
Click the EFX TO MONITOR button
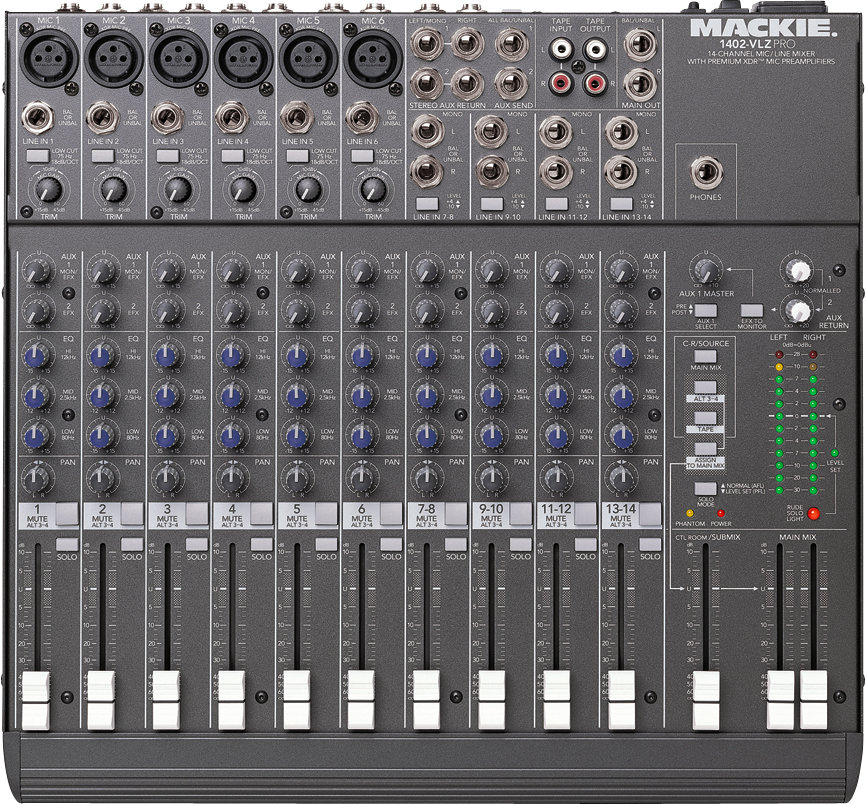pyautogui.click(x=752, y=310)
